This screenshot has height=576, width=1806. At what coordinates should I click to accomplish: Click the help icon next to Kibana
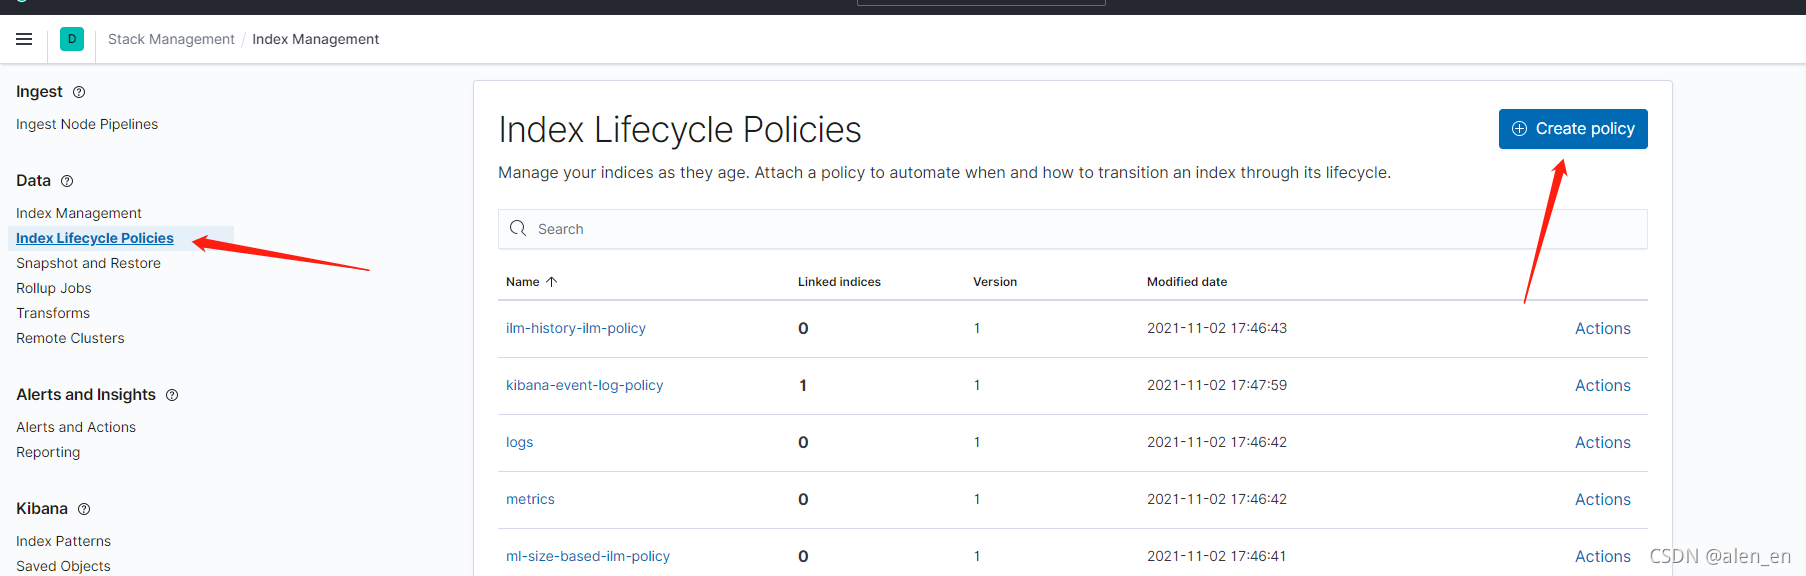pos(84,509)
